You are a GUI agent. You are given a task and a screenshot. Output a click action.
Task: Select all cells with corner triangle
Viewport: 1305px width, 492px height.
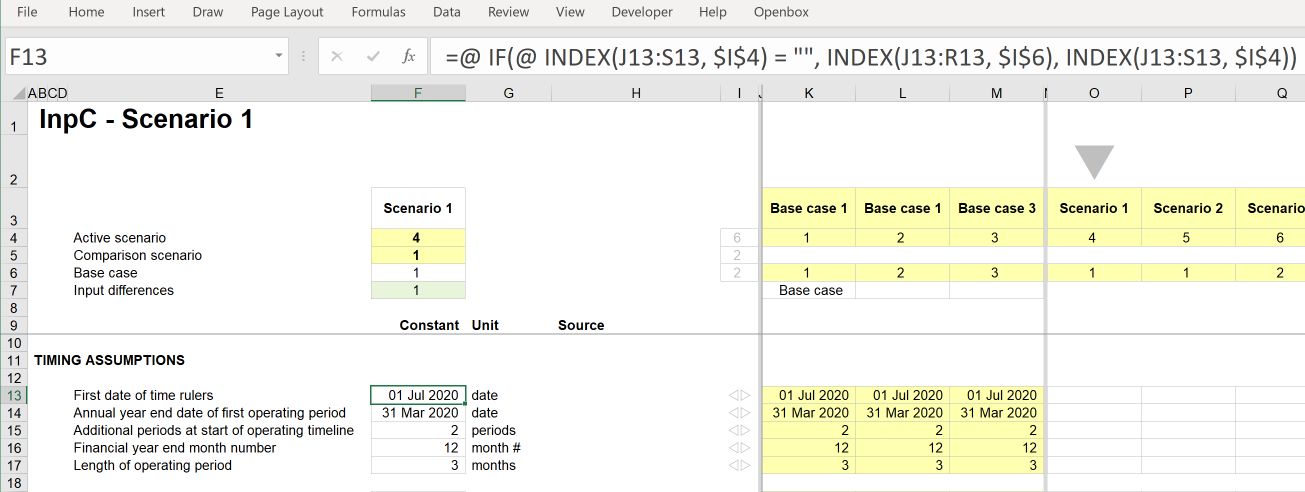point(19,93)
